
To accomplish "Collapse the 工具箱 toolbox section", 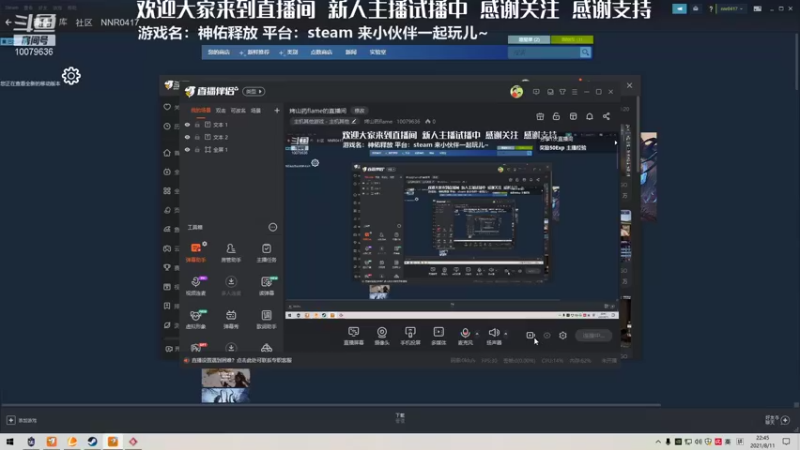I will point(273,227).
